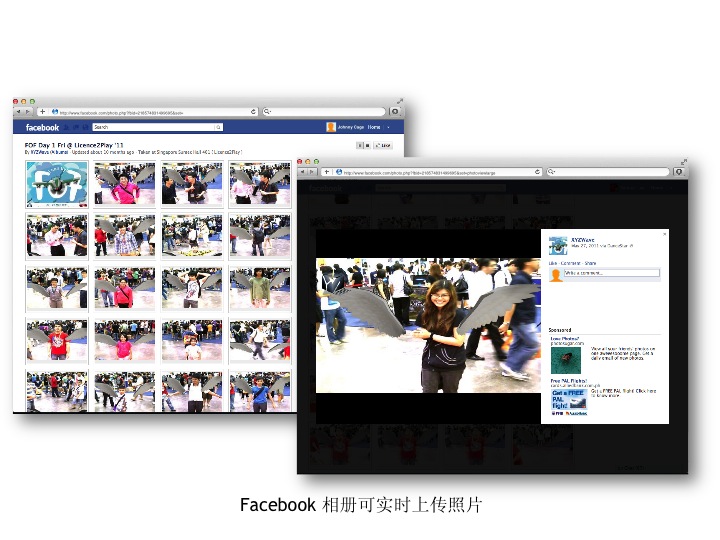Open plaid-shirt person thumbnail in second row
The height and width of the screenshot is (540, 720).
tap(124, 236)
